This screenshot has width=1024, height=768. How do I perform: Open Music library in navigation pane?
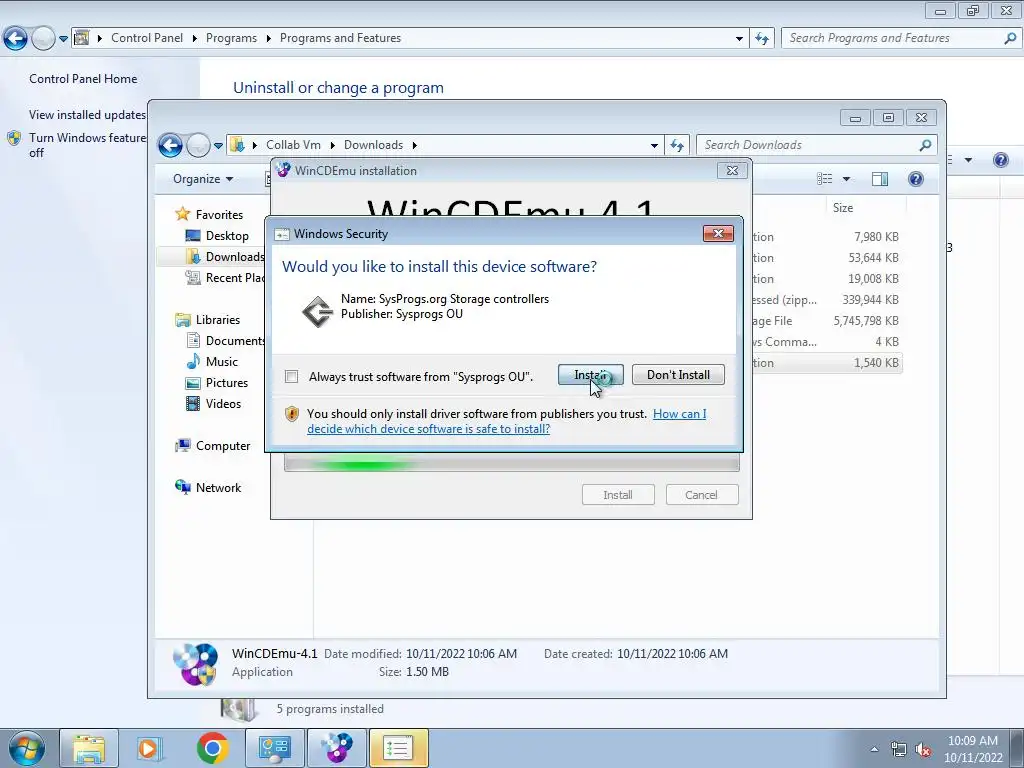click(x=221, y=362)
